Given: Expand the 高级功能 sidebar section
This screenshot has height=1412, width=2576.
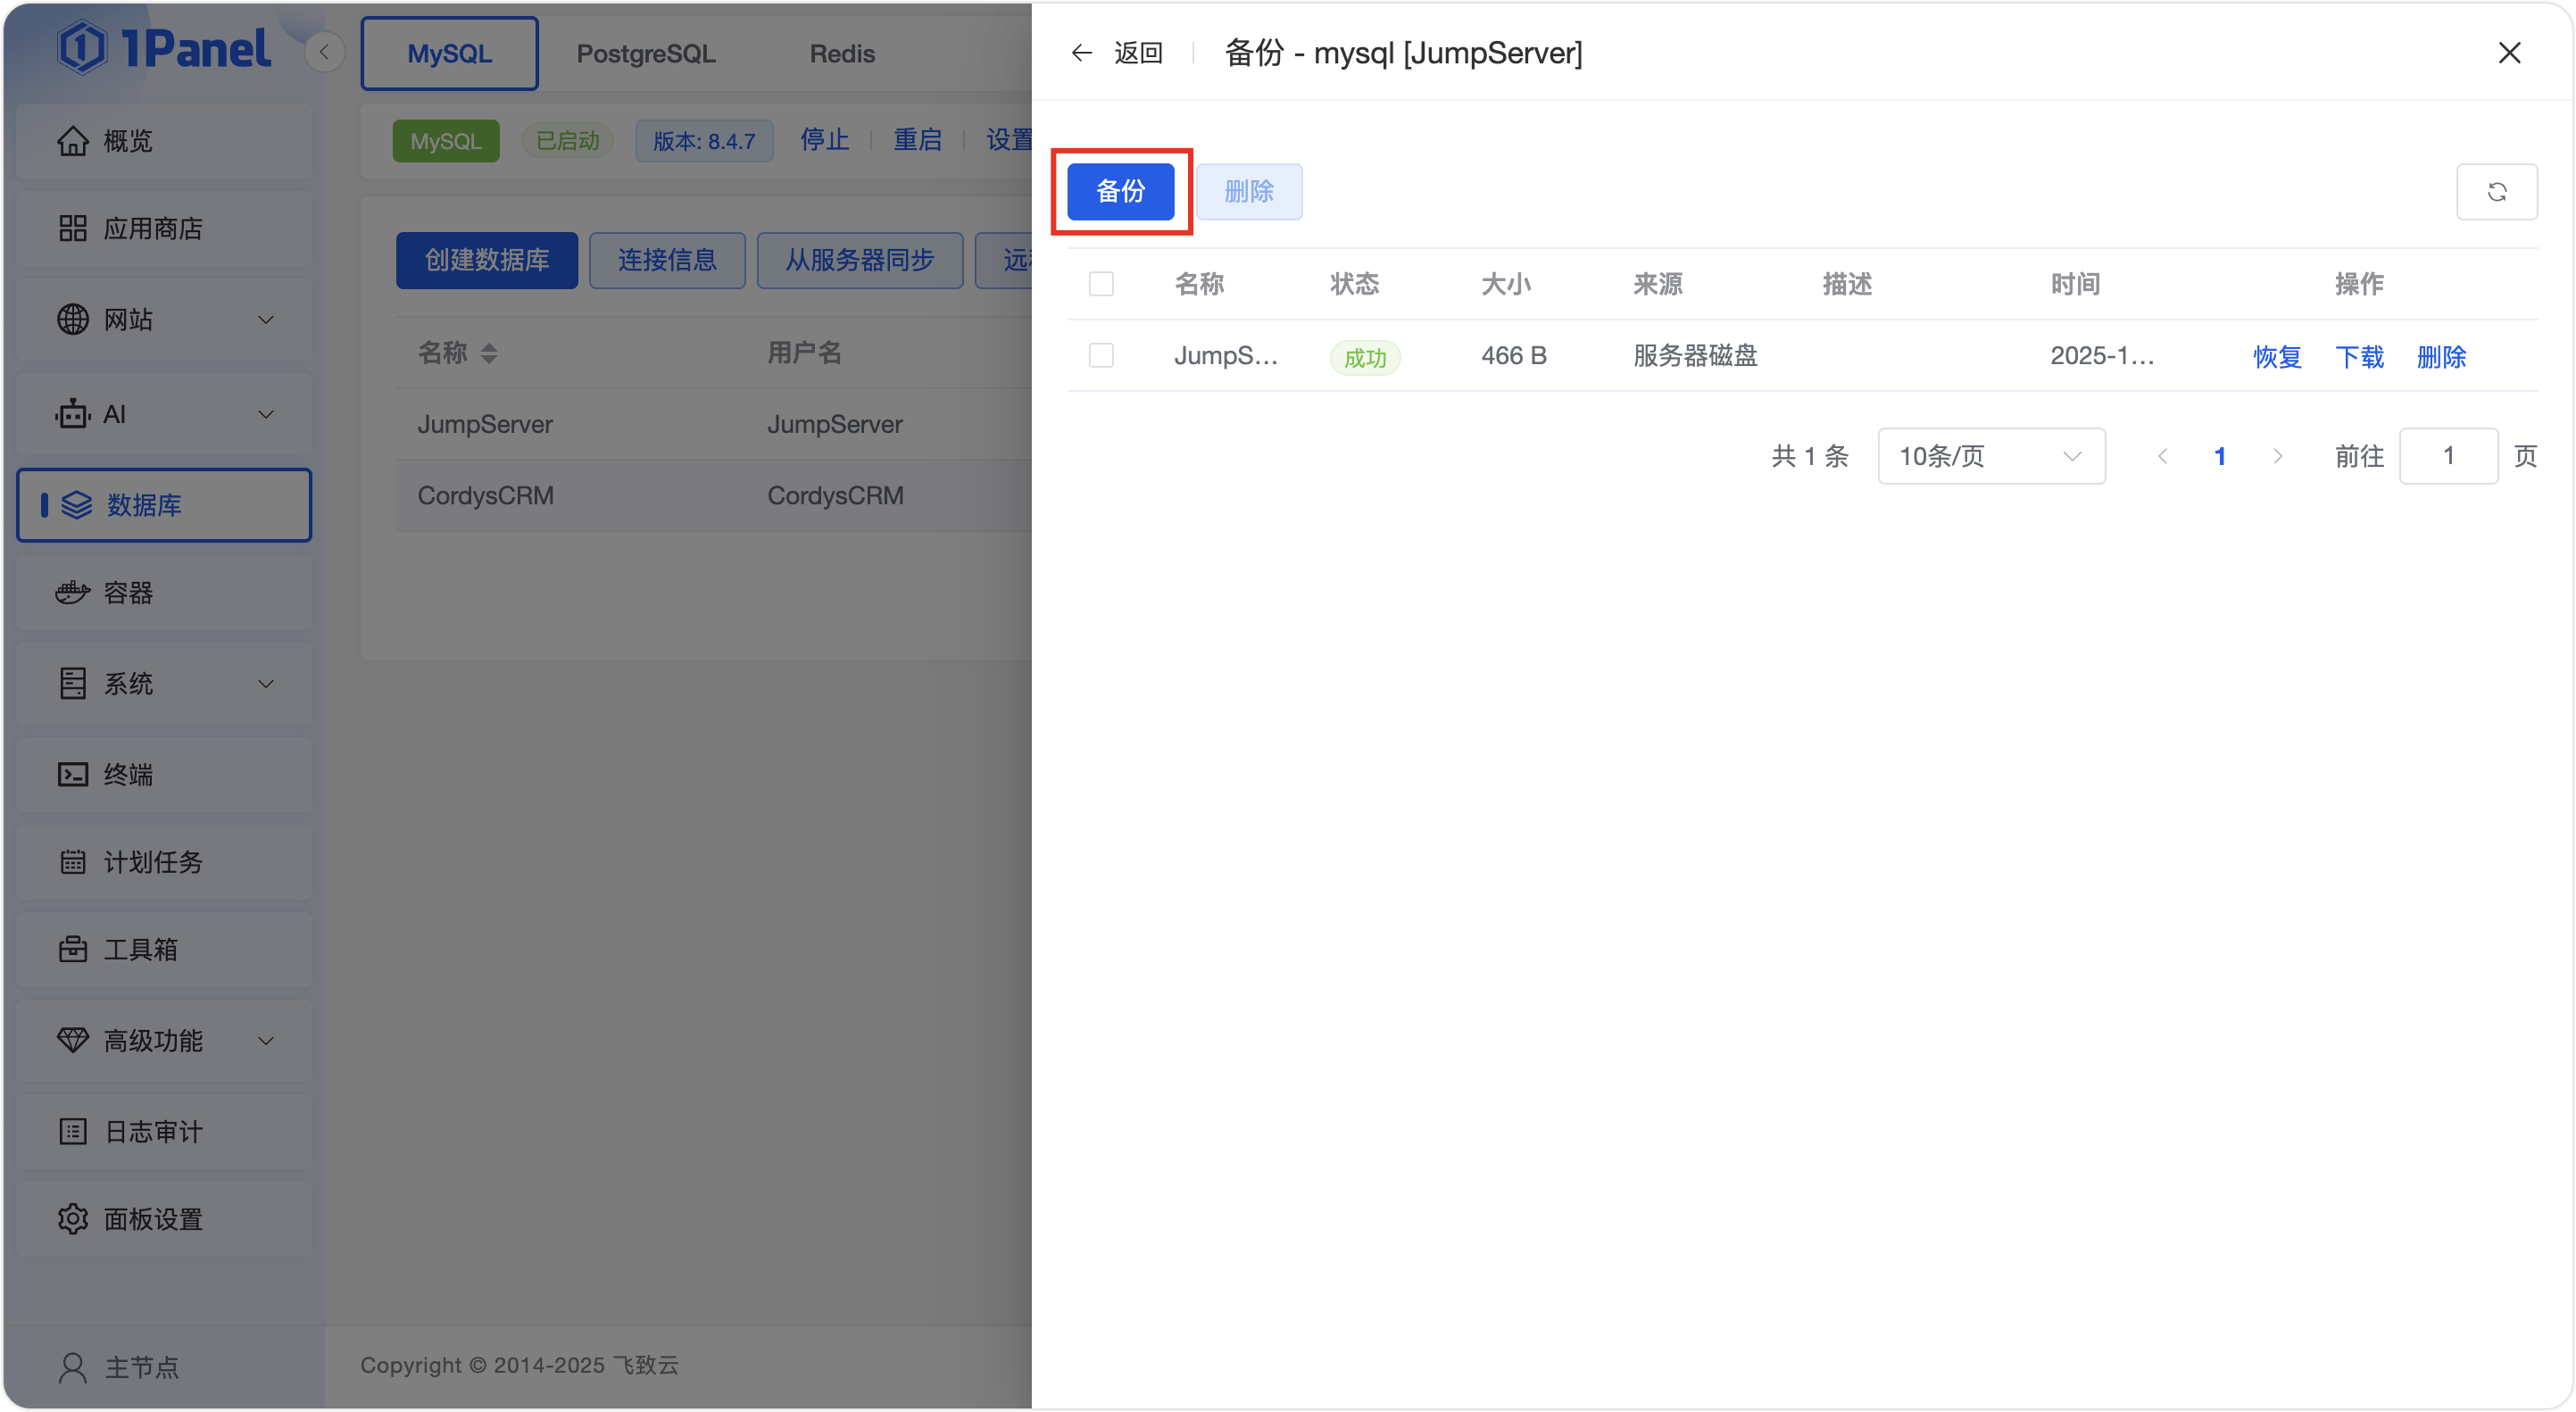Looking at the screenshot, I should pyautogui.click(x=152, y=1040).
